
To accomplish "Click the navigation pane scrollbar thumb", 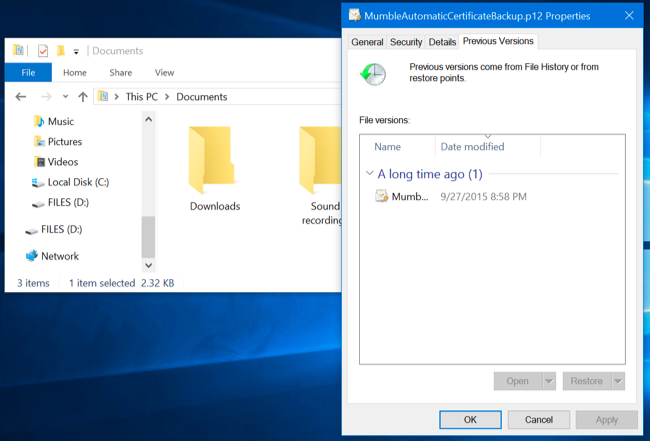I will tap(148, 237).
